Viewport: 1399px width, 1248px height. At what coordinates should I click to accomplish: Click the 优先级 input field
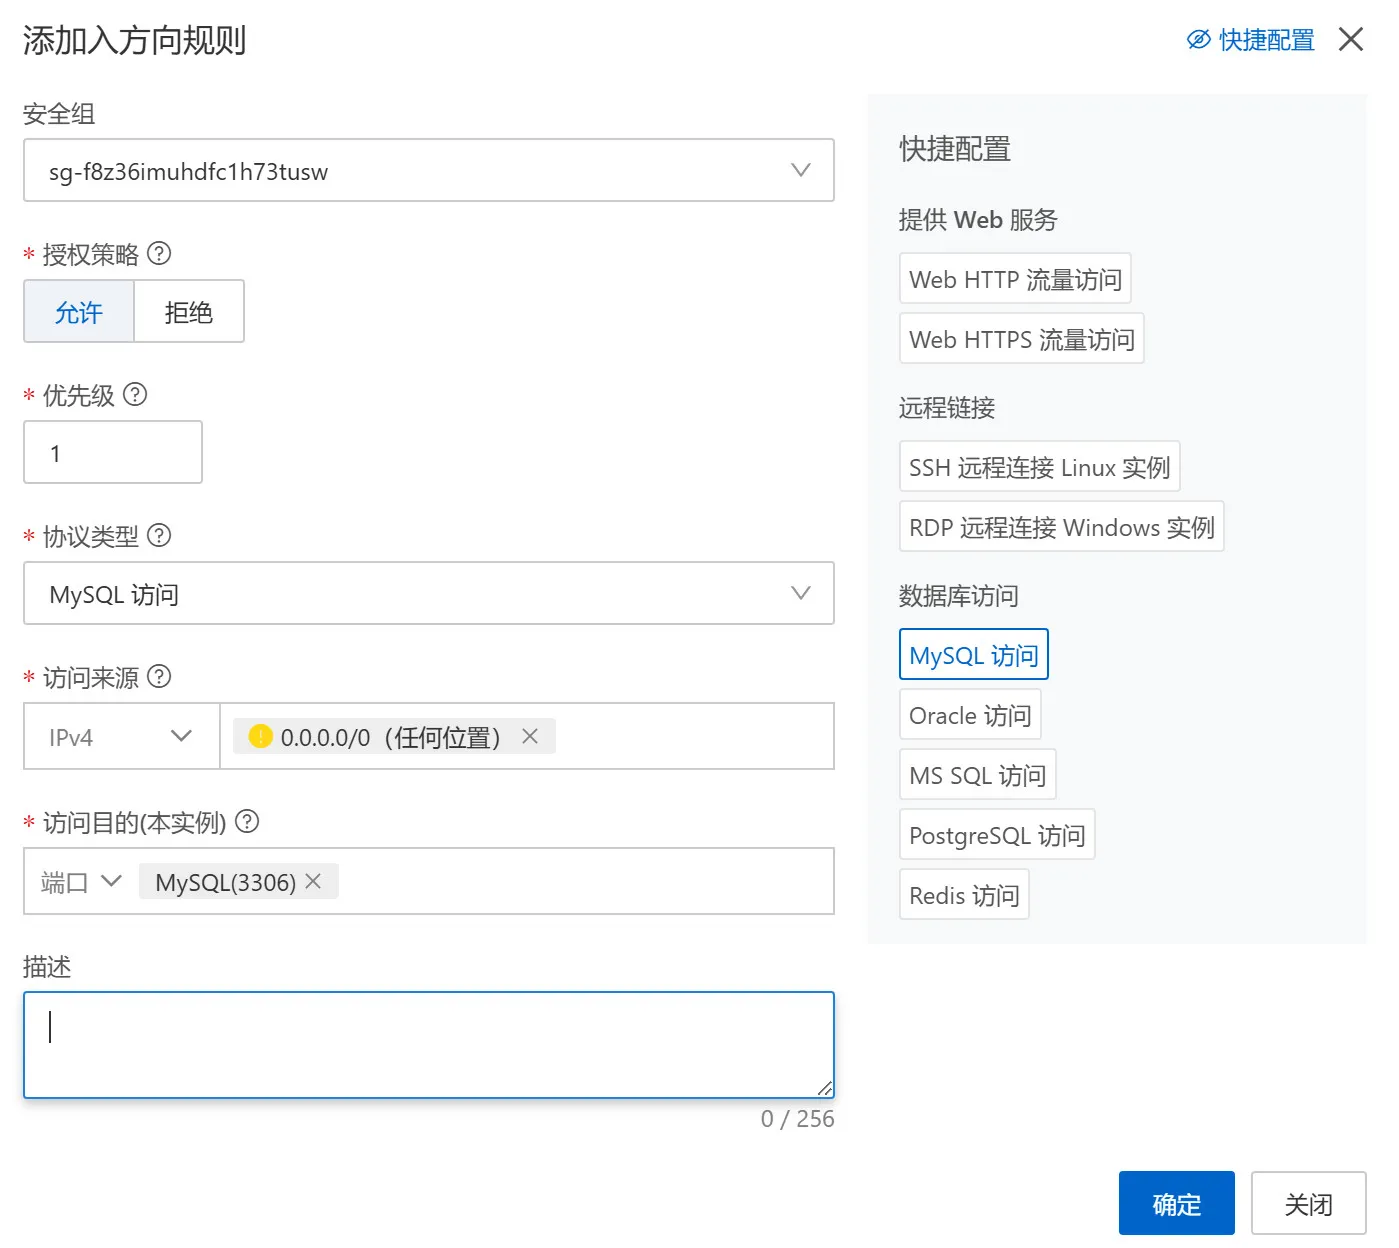click(113, 452)
